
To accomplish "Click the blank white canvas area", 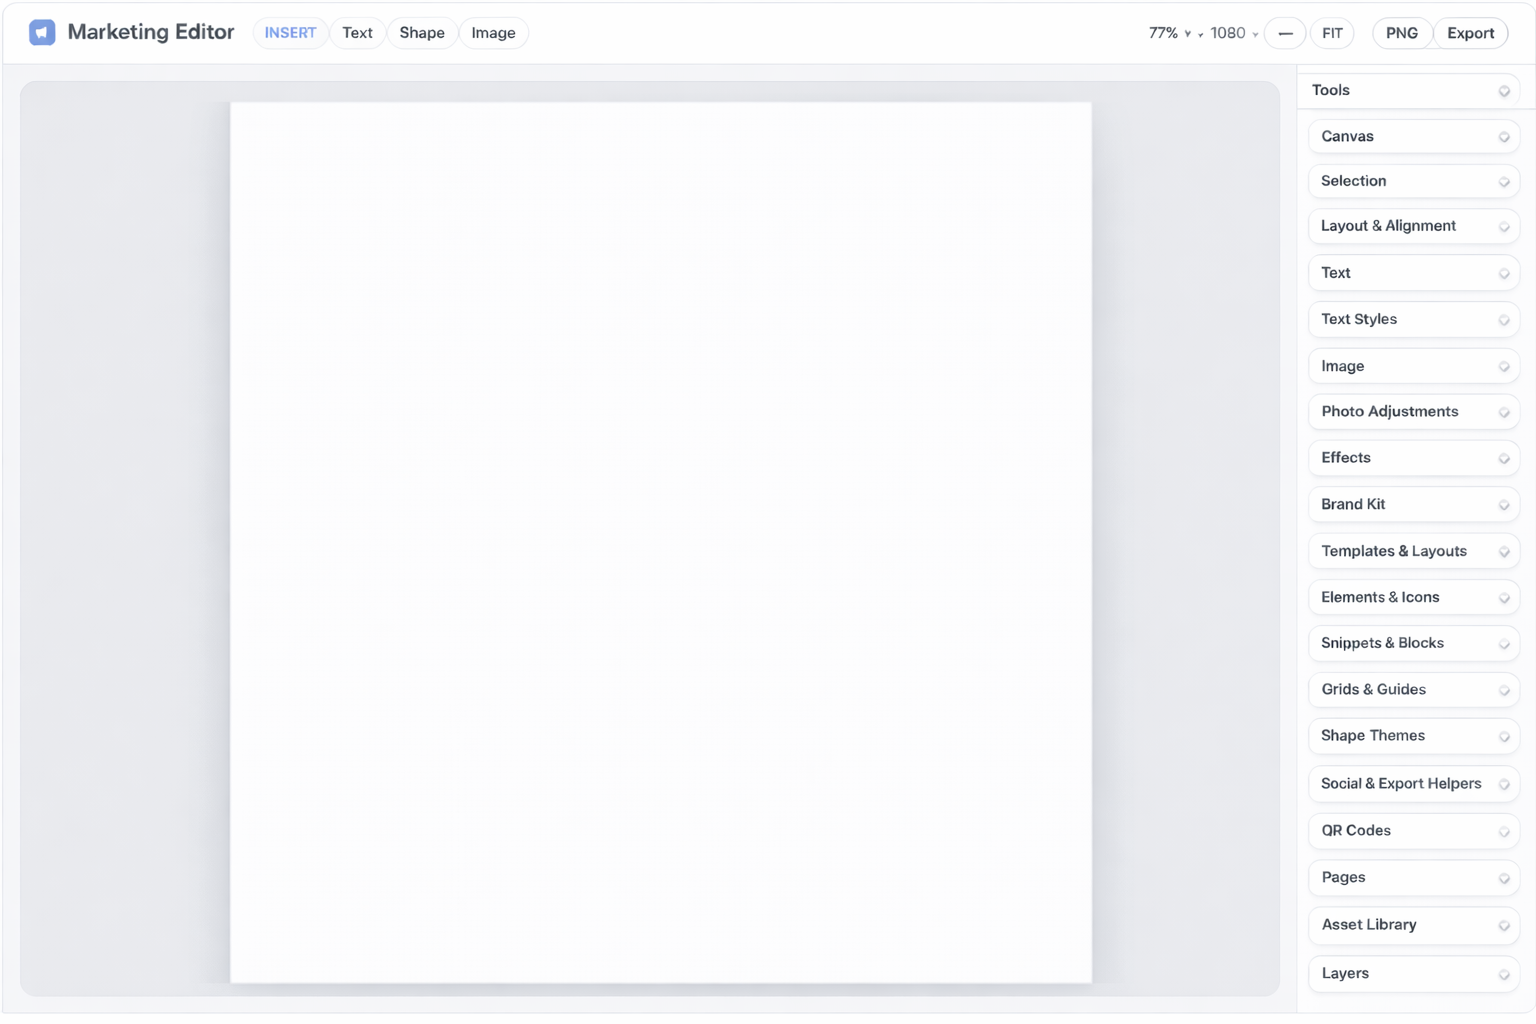I will [x=660, y=542].
